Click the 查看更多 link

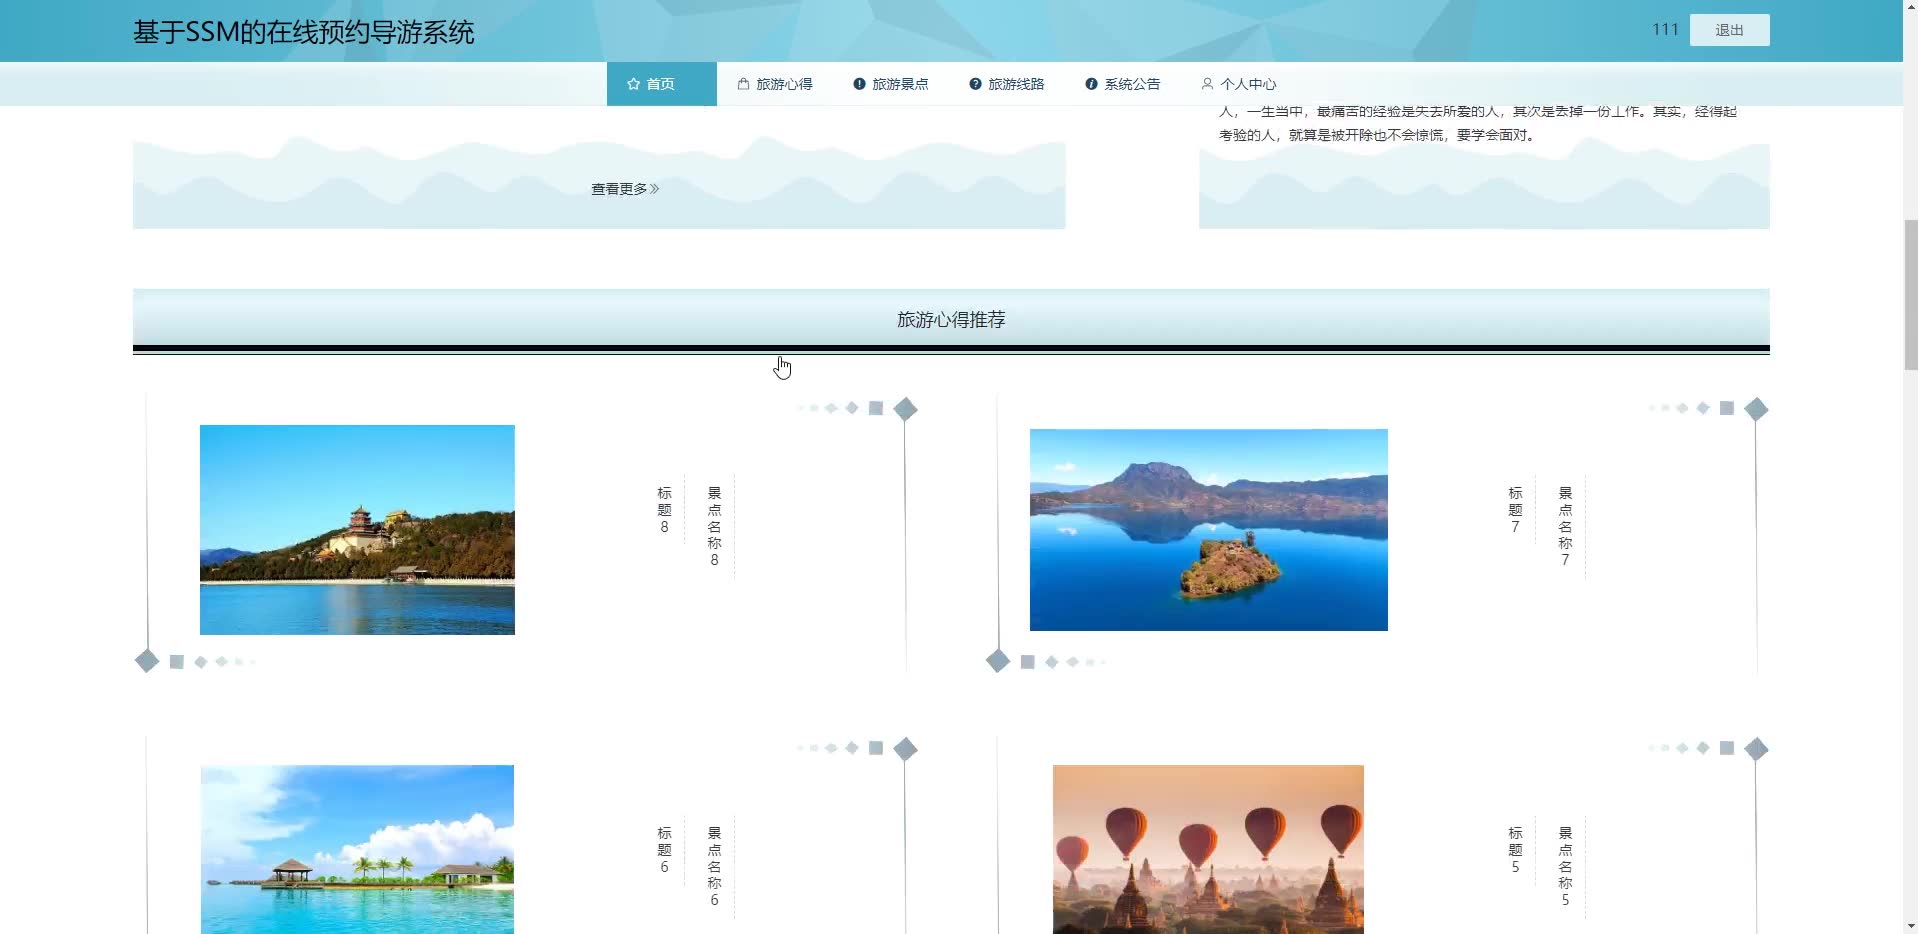[x=625, y=189]
